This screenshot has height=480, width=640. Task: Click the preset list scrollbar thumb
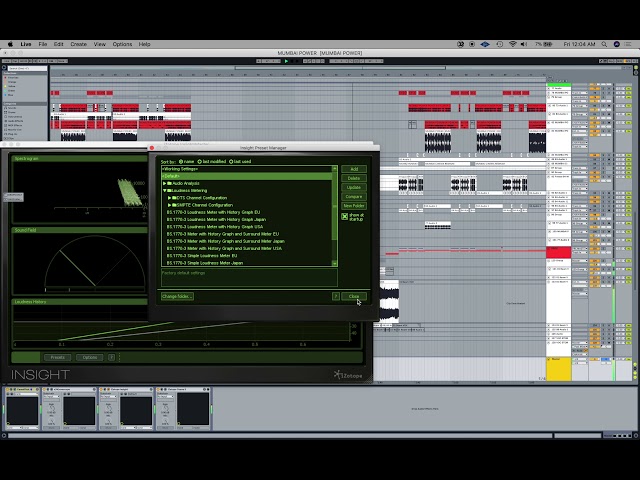click(335, 206)
